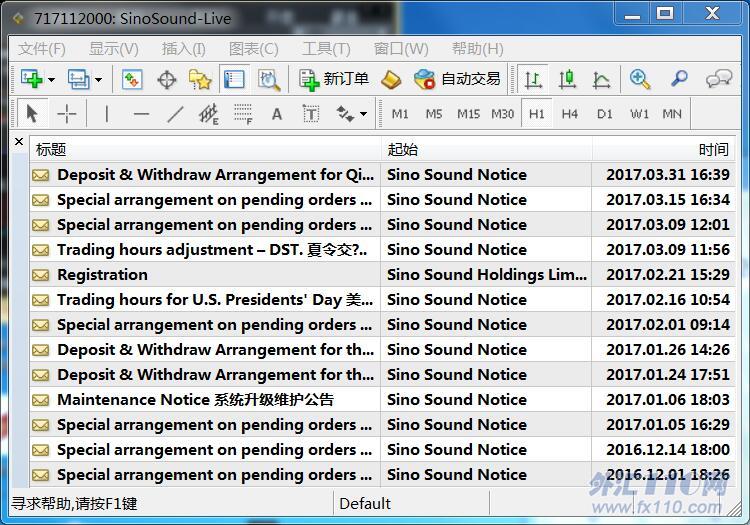Select the vertical line tool
Image resolution: width=750 pixels, height=525 pixels.
pos(106,114)
